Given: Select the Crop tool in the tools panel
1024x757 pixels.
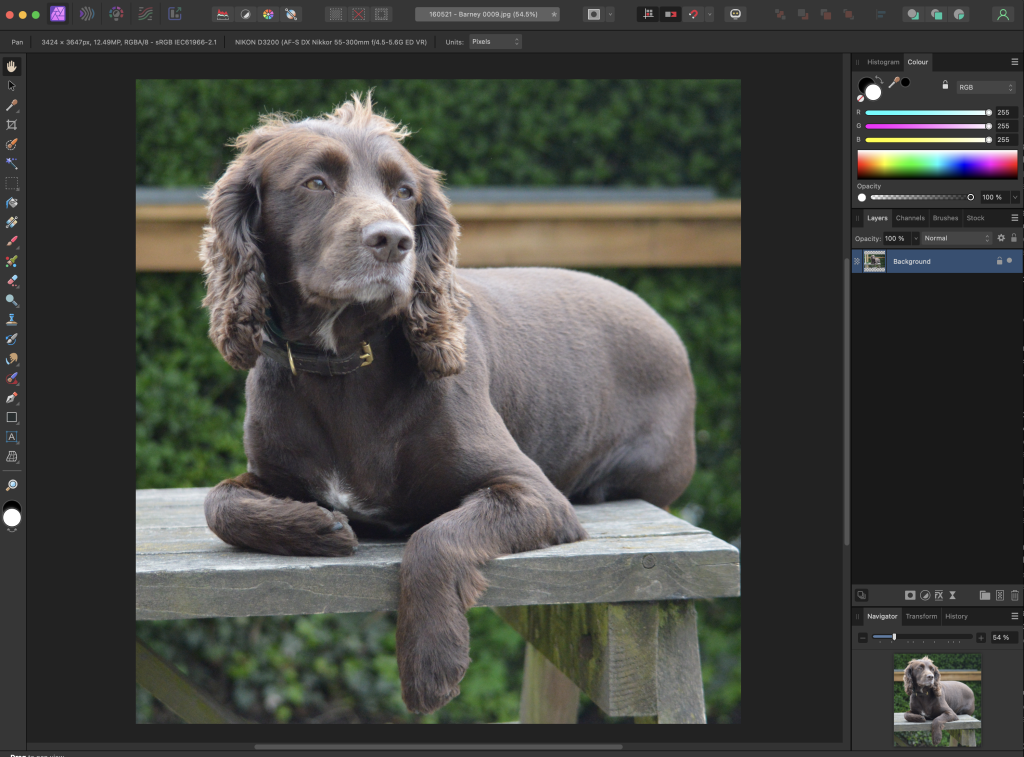Looking at the screenshot, I should (x=12, y=125).
